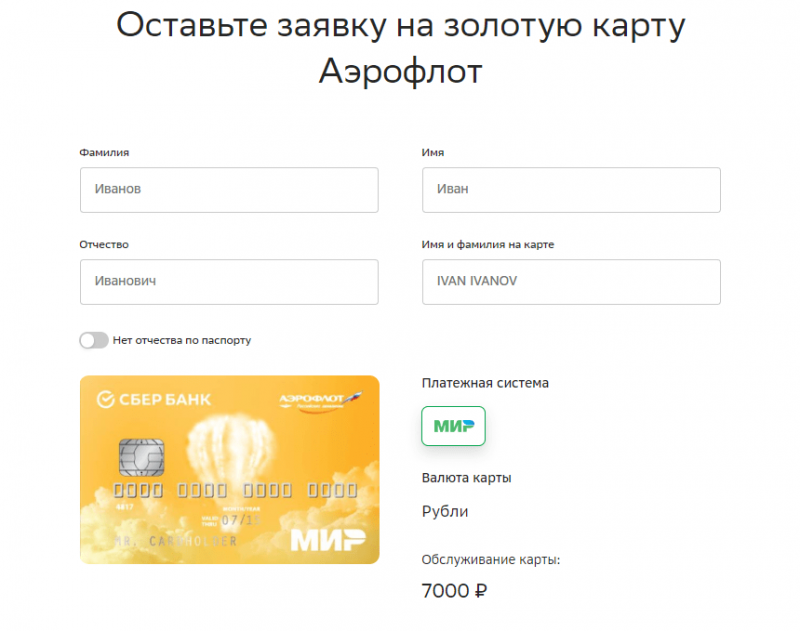Select the Отчество field with 'Иванович'
This screenshot has width=800, height=631.
(228, 282)
